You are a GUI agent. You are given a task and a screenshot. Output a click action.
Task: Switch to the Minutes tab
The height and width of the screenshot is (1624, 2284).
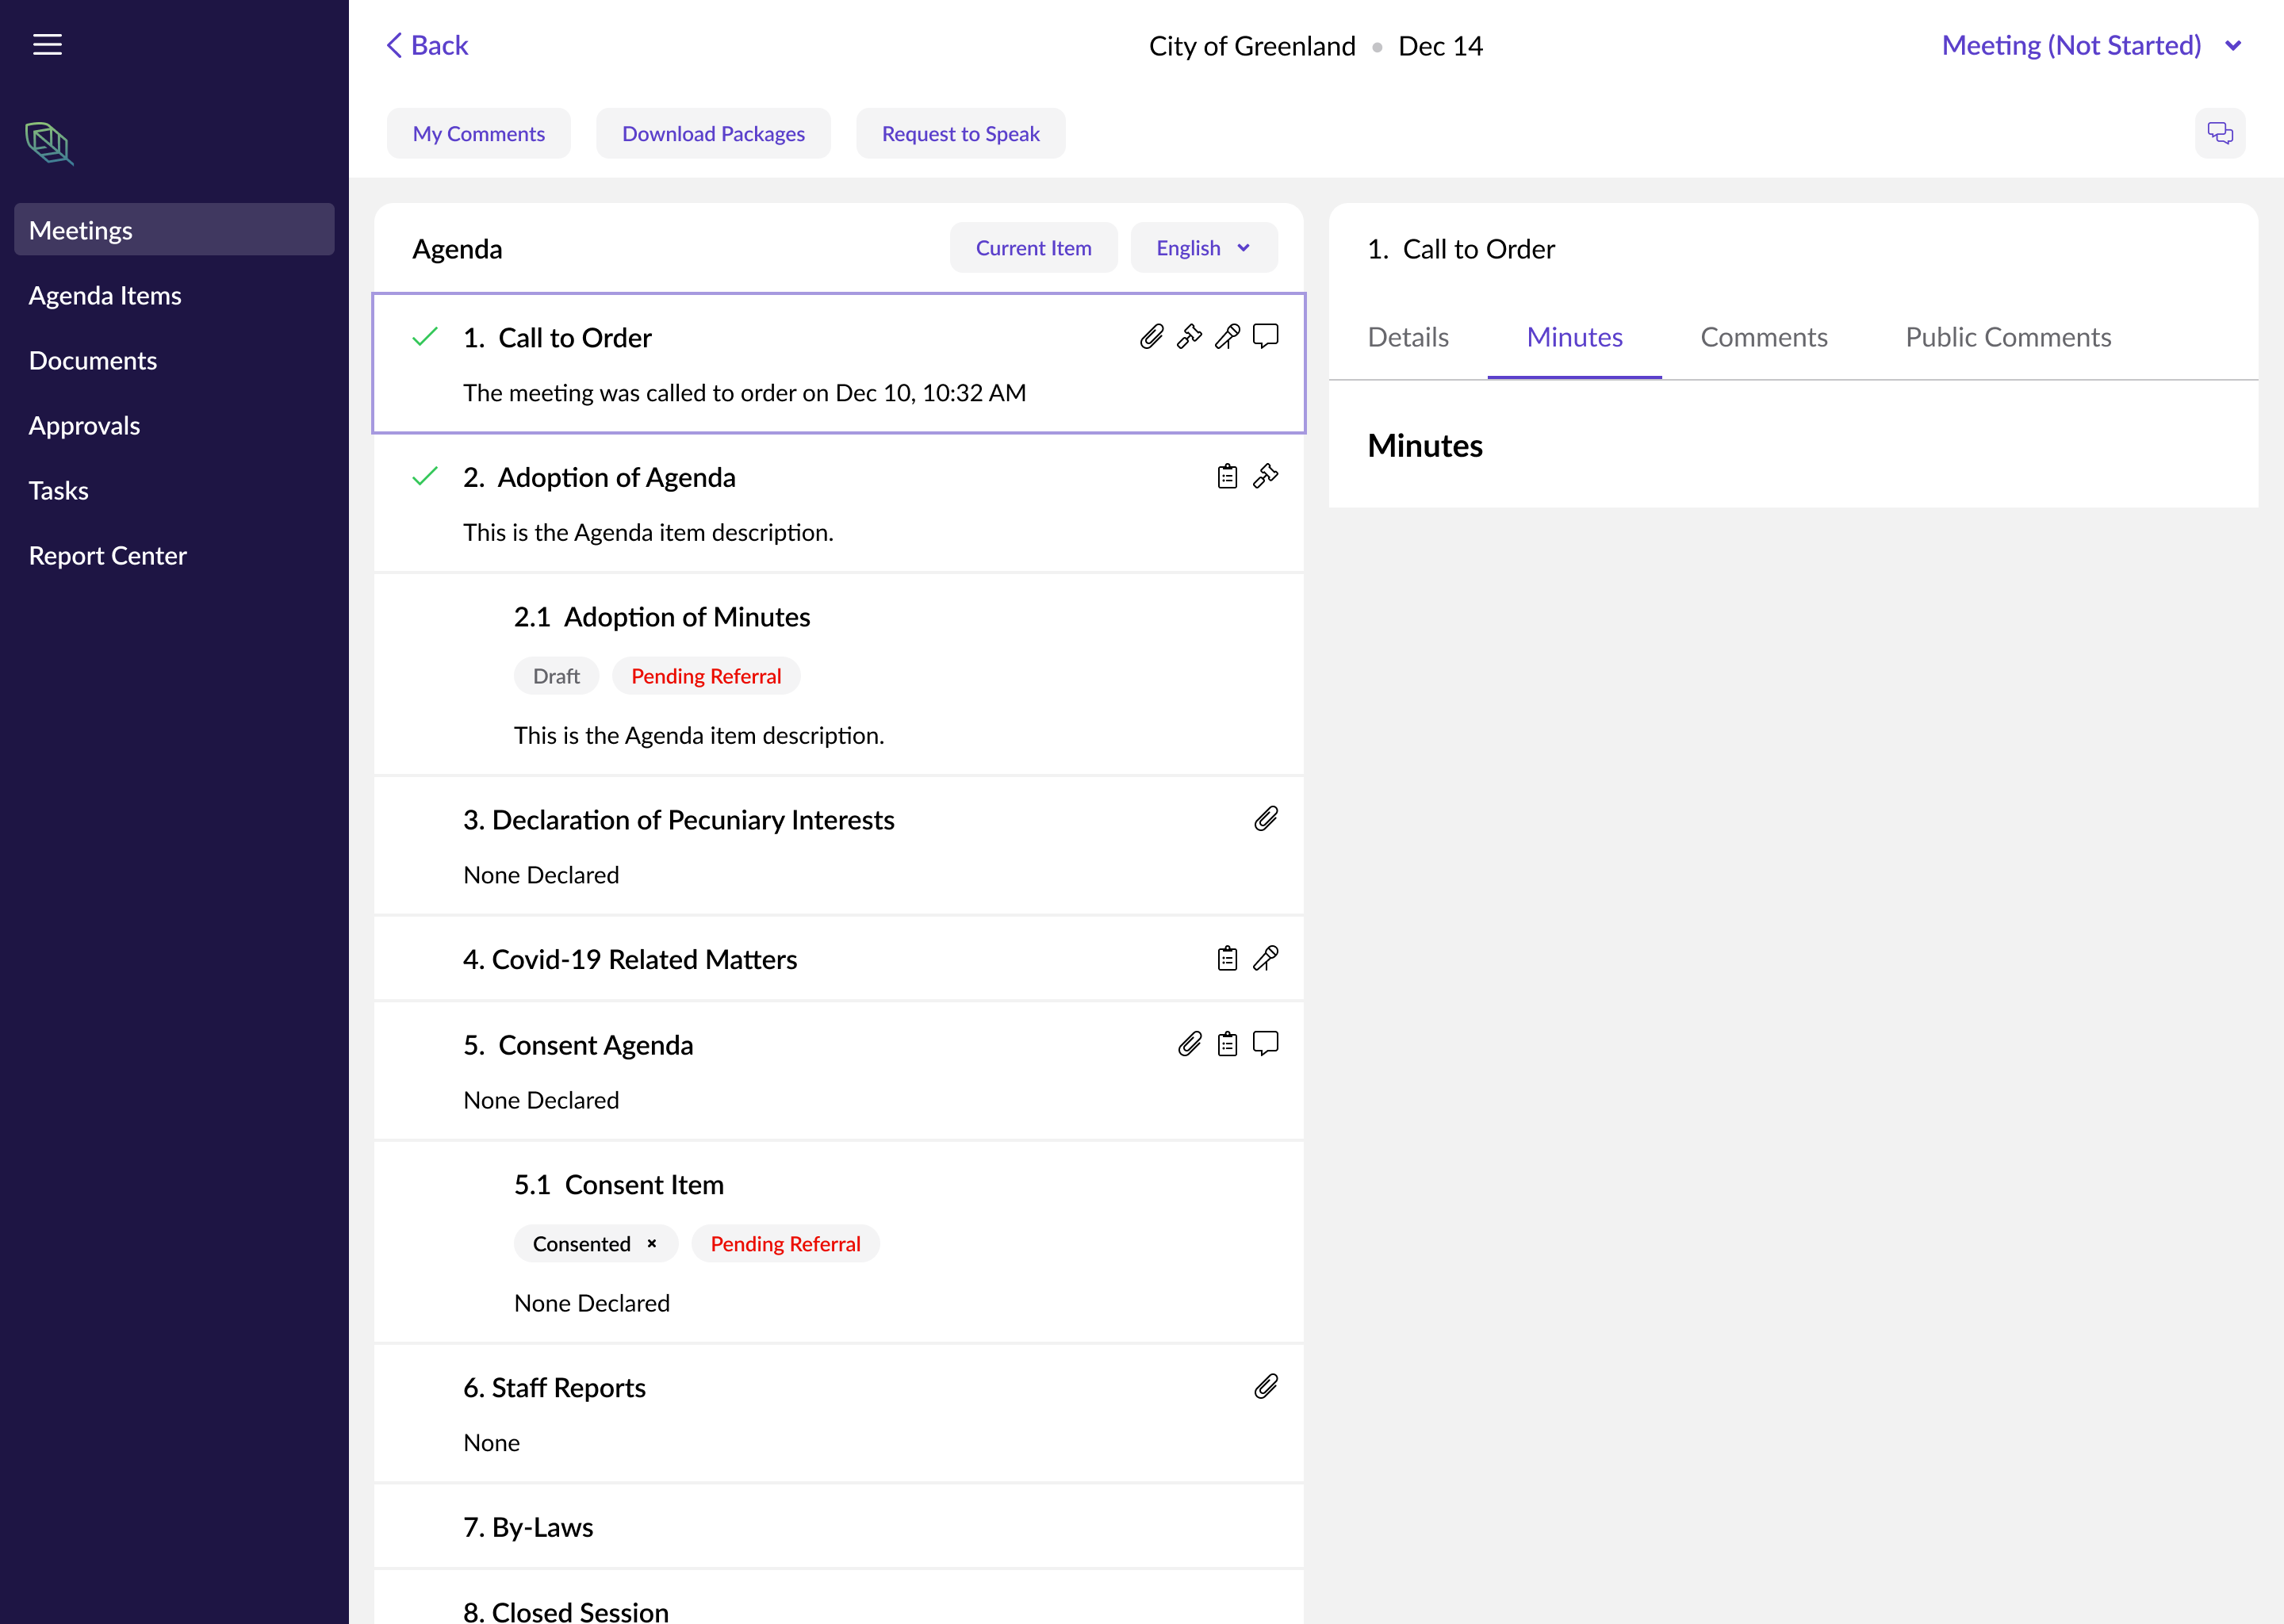[x=1574, y=337]
